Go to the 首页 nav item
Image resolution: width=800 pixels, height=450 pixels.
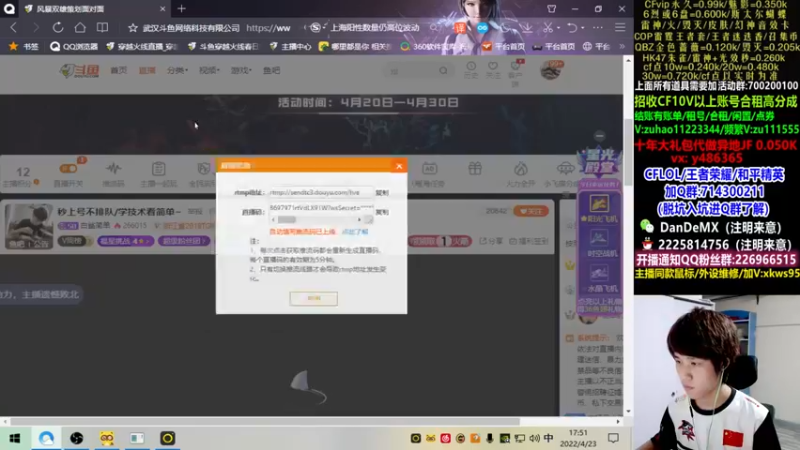pos(118,70)
